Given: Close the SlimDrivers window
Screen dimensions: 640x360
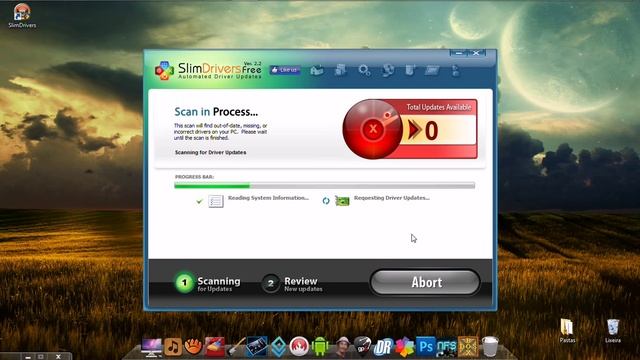Looking at the screenshot, I should click(476, 53).
